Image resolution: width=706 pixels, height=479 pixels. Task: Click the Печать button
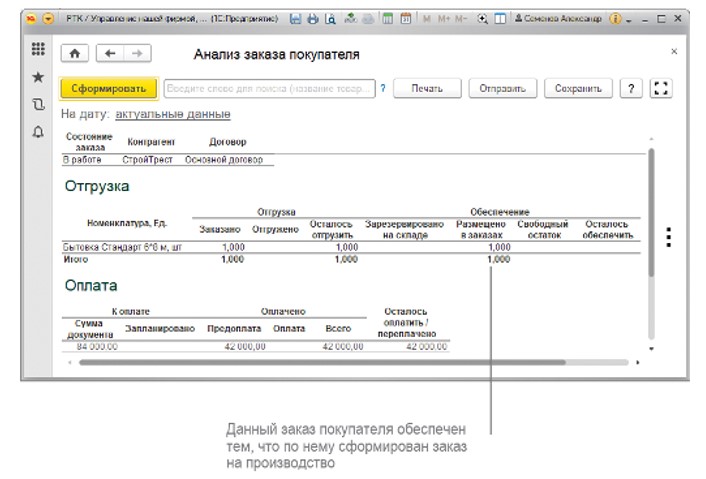click(426, 88)
